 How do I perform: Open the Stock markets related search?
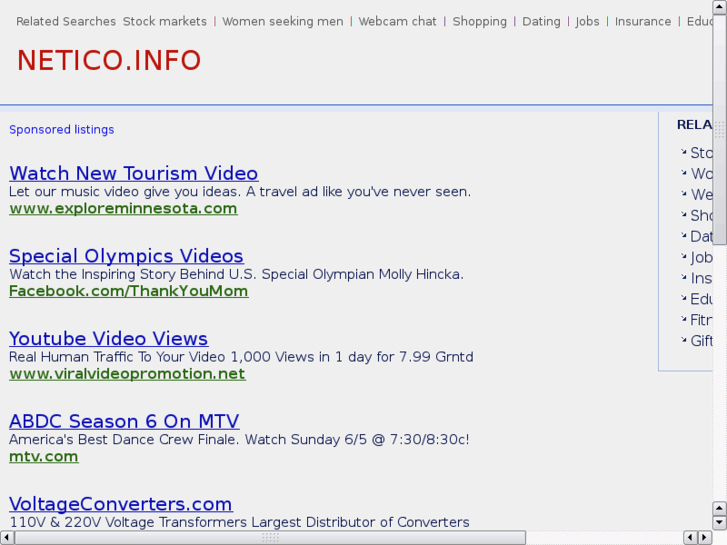click(x=165, y=21)
